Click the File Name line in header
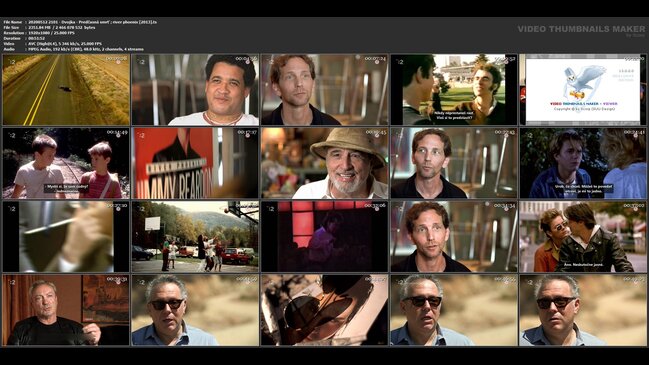This screenshot has width=649, height=365. tap(80, 22)
